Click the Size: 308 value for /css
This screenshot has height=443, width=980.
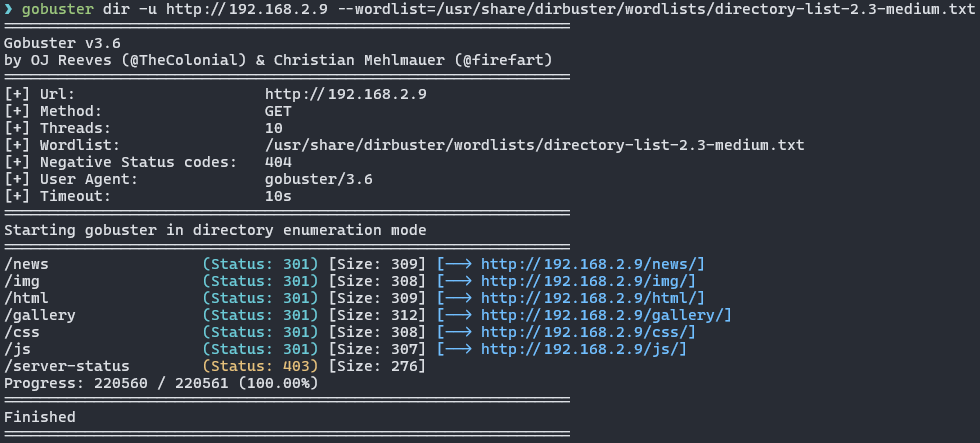(378, 332)
